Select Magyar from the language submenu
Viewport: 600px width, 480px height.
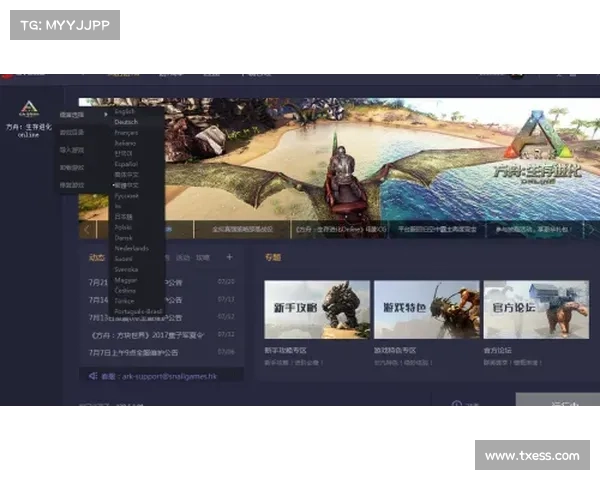(x=126, y=280)
